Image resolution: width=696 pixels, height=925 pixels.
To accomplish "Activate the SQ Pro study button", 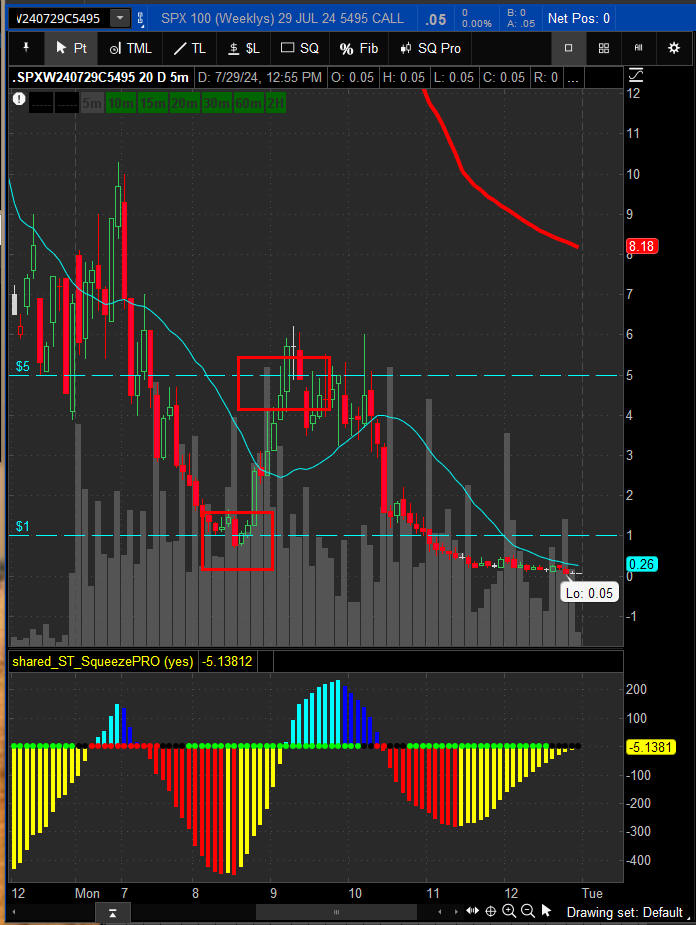I will point(430,48).
